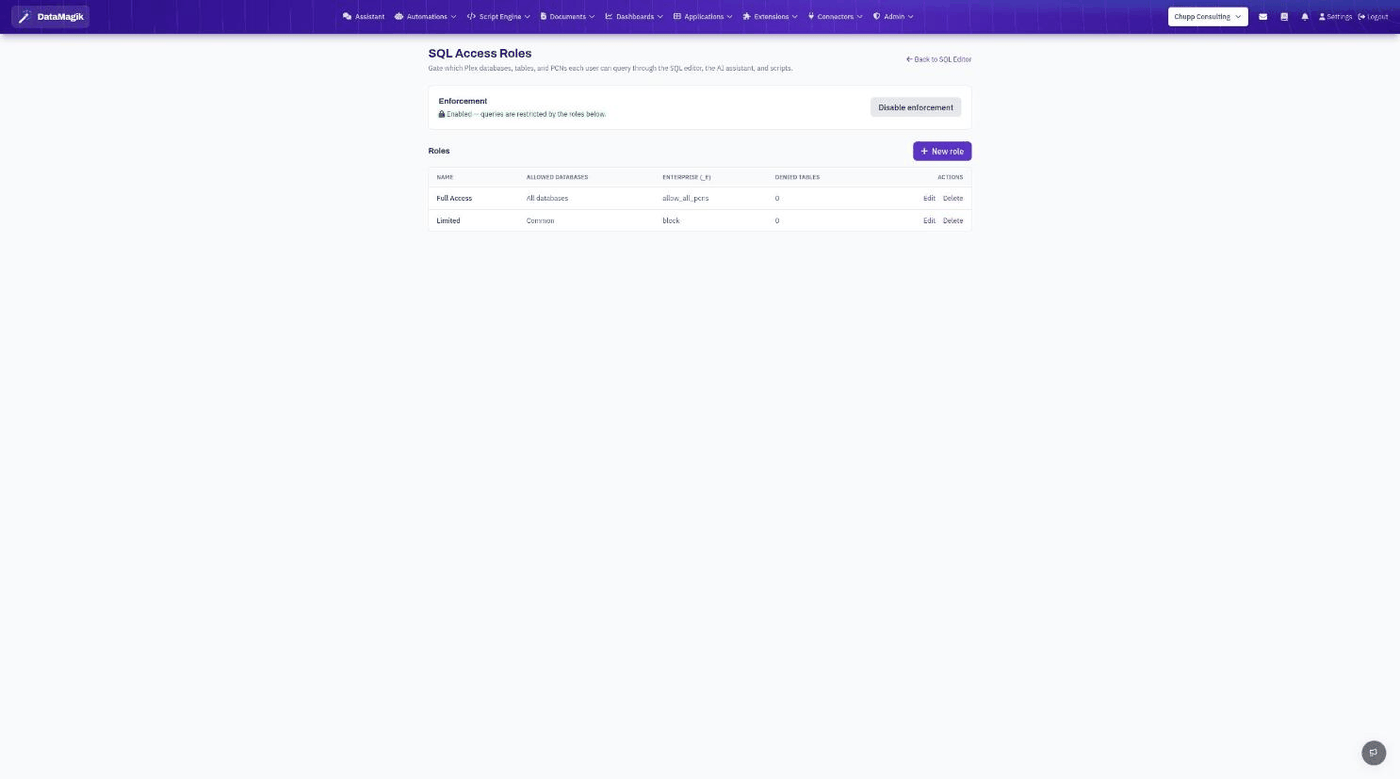This screenshot has height=779, width=1400.
Task: Open the feedback chat bubble icon
Action: coord(1374,753)
